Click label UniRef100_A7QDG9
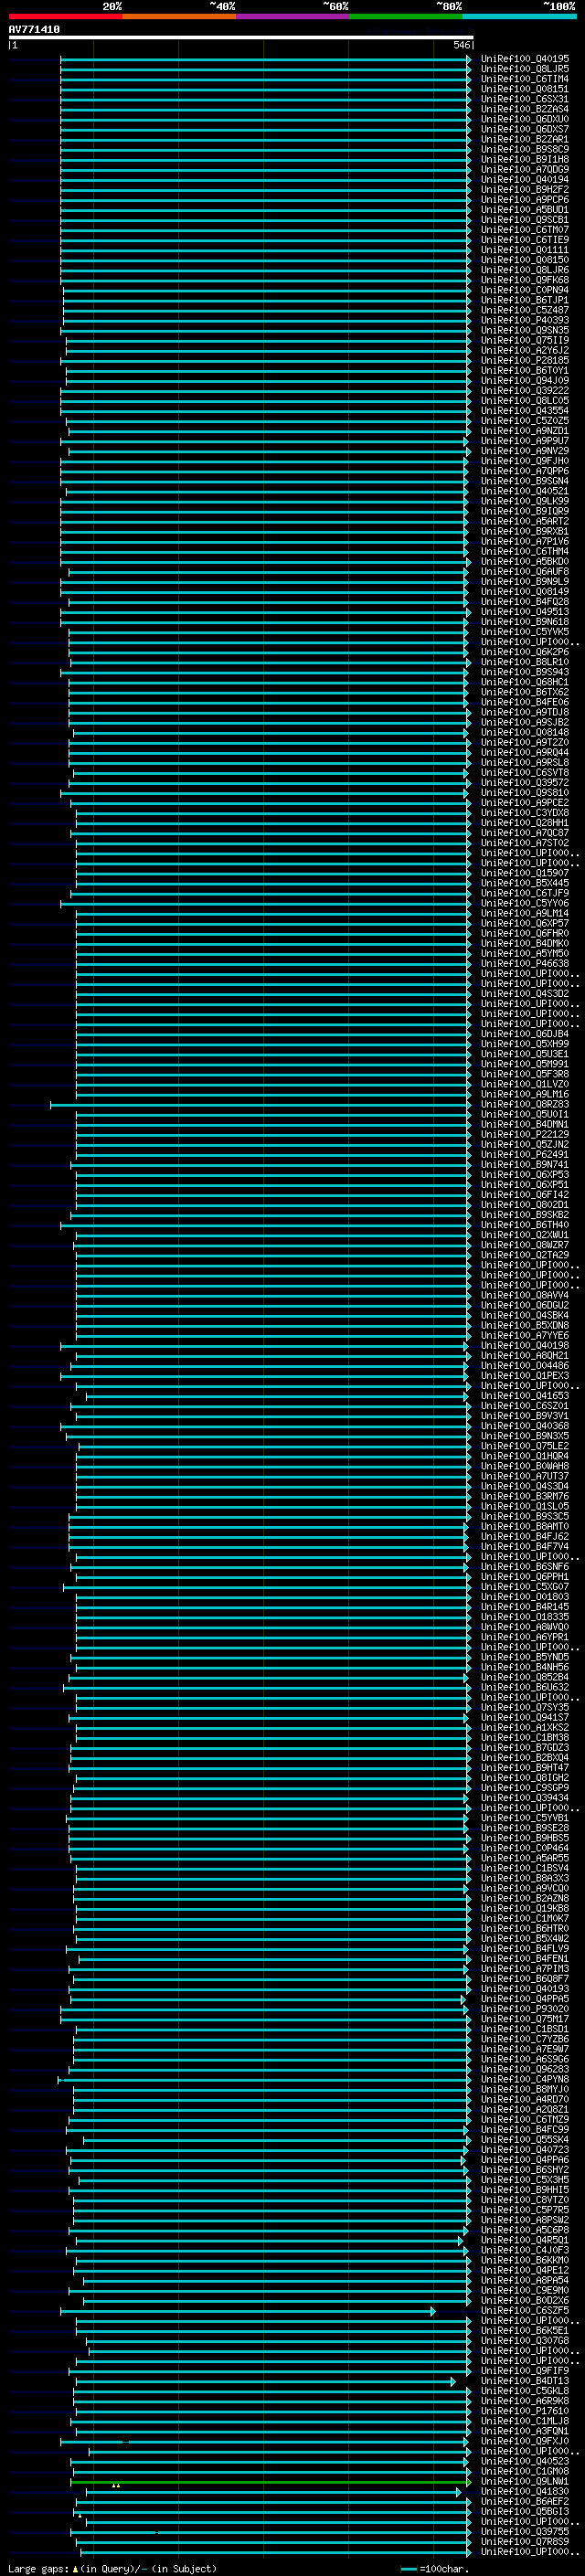Screen dimensions: 585x2576 (x=525, y=170)
